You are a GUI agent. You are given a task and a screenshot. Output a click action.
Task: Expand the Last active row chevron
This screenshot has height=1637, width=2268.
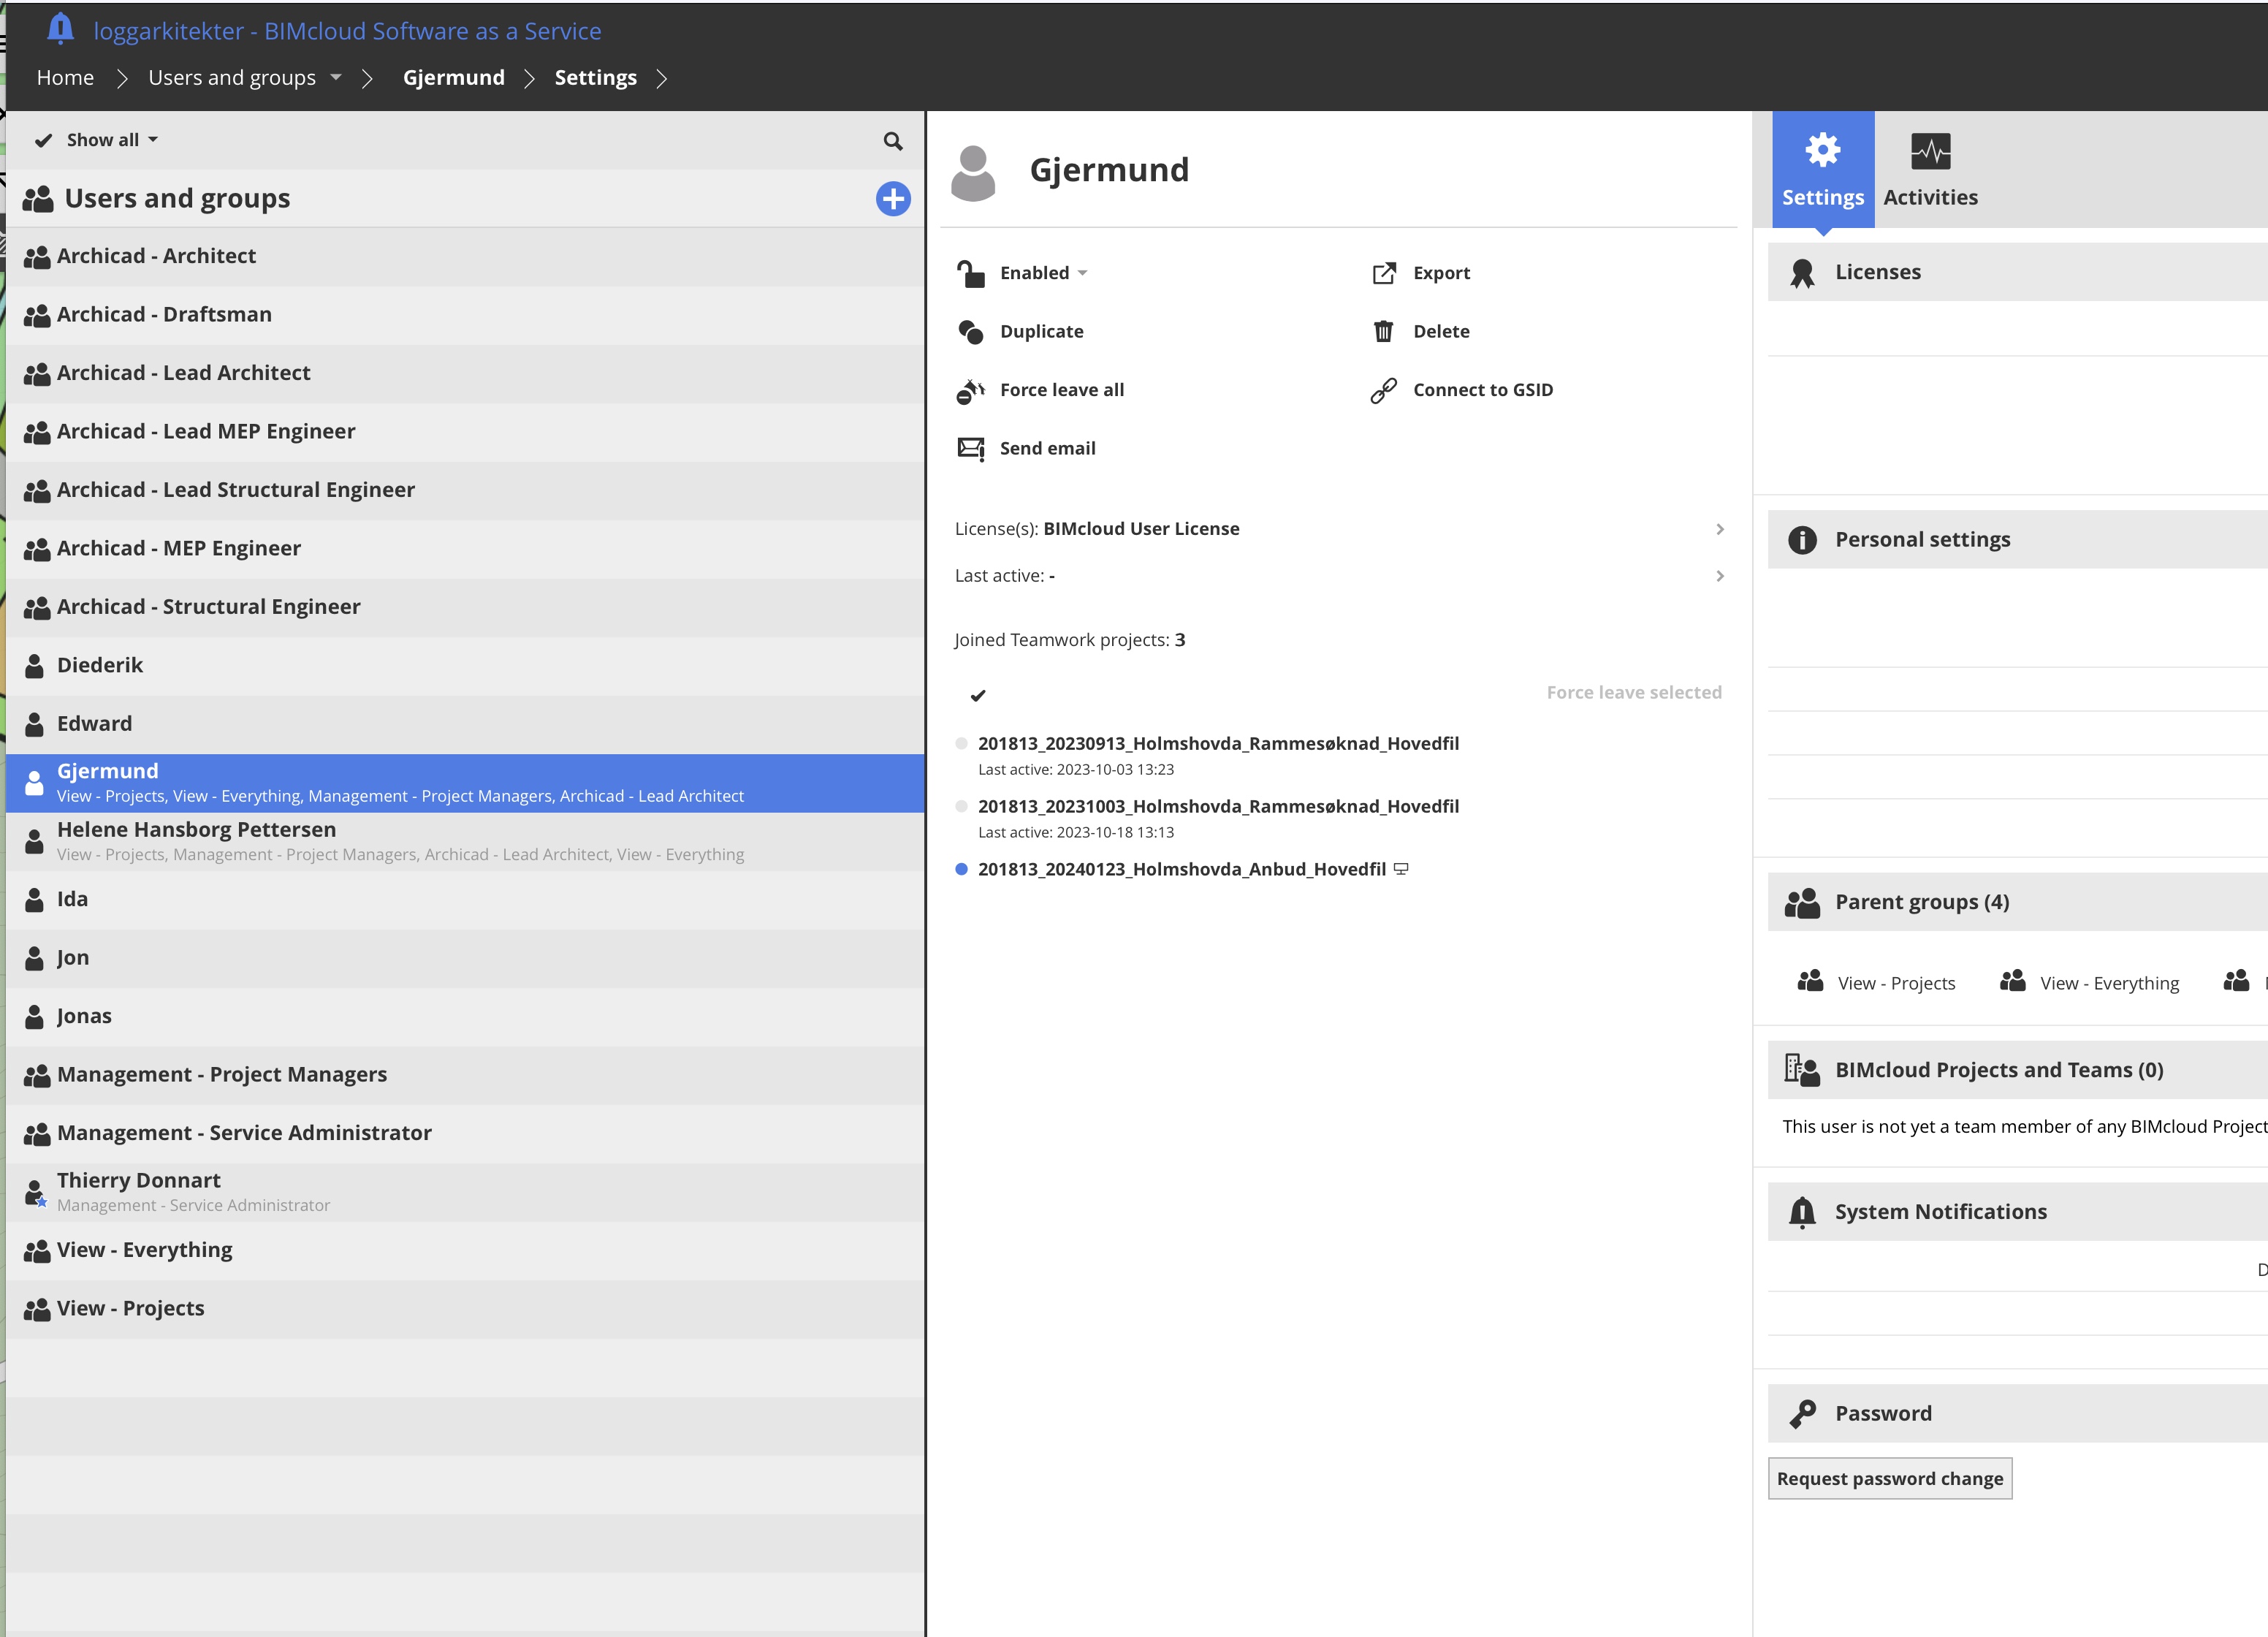click(x=1719, y=576)
